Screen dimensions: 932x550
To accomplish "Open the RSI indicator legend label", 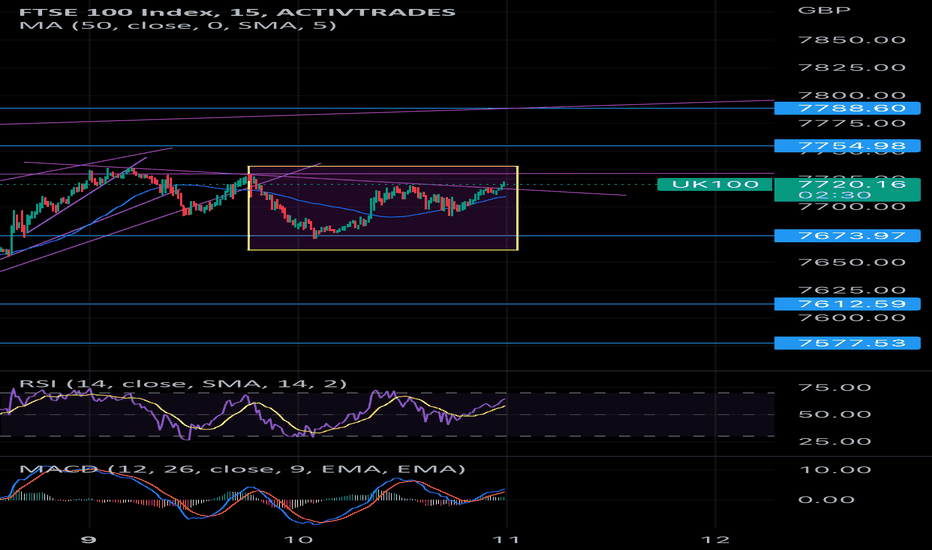I will pyautogui.click(x=183, y=384).
